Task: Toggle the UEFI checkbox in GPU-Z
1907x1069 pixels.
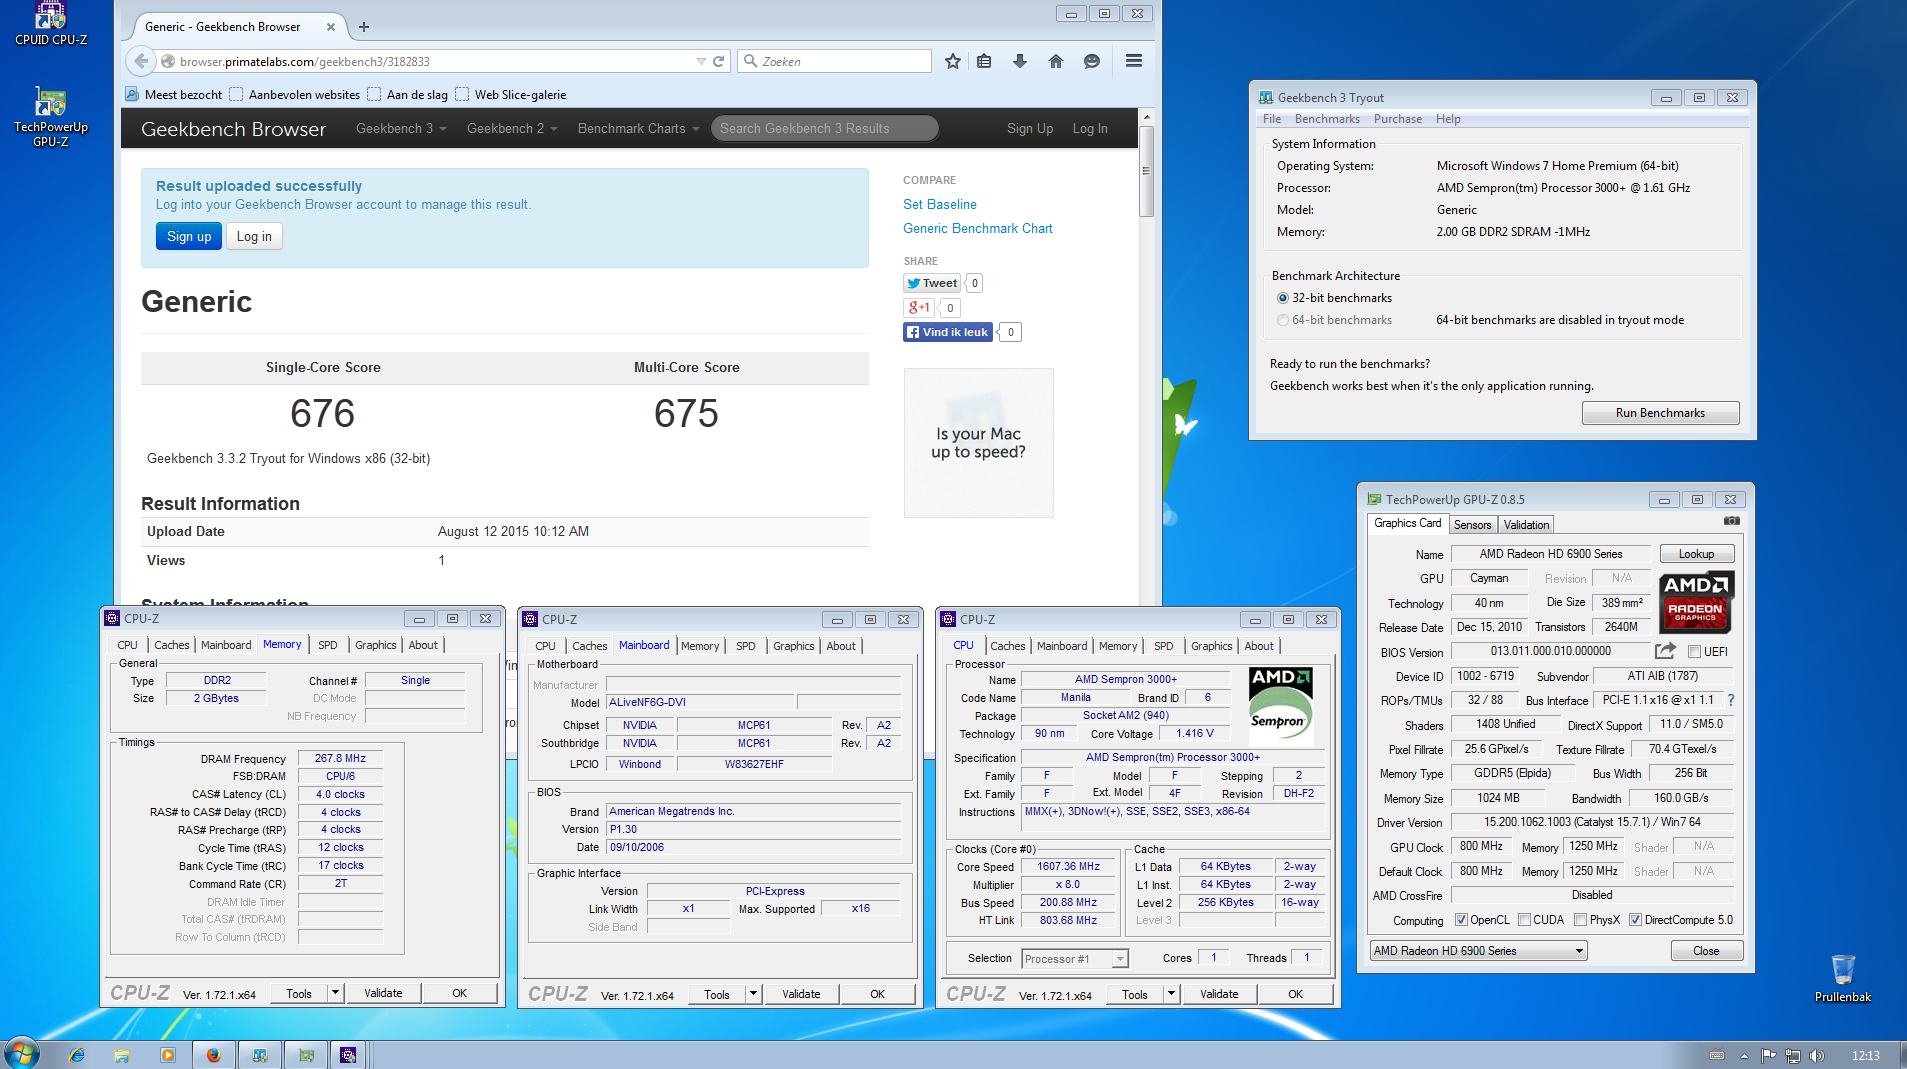Action: coord(1694,652)
